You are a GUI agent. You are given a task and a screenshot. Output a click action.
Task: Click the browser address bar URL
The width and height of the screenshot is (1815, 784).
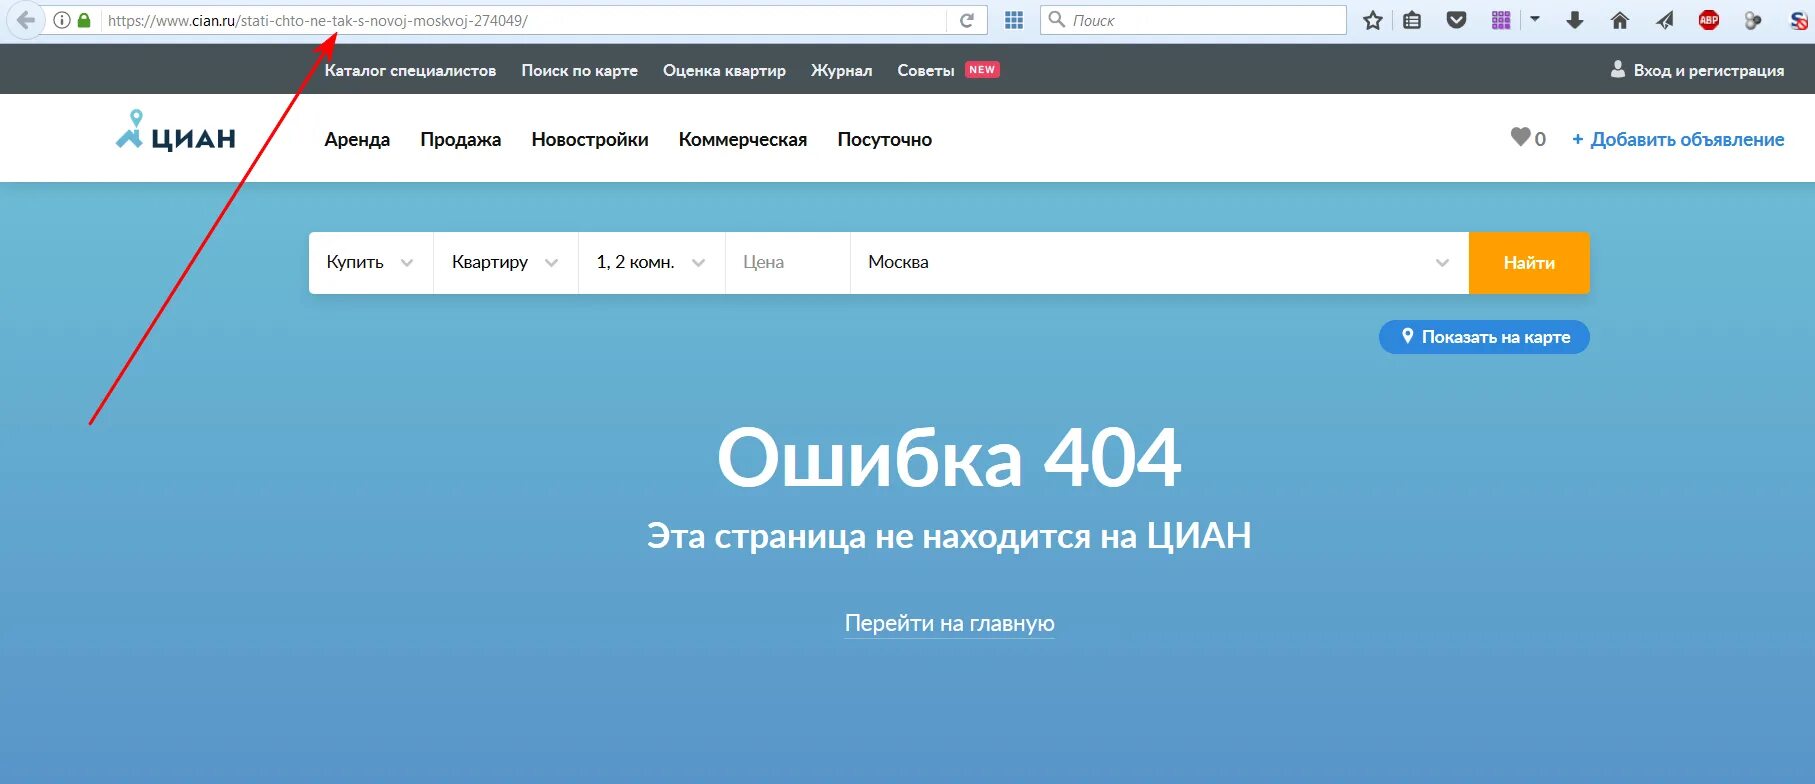click(x=318, y=20)
